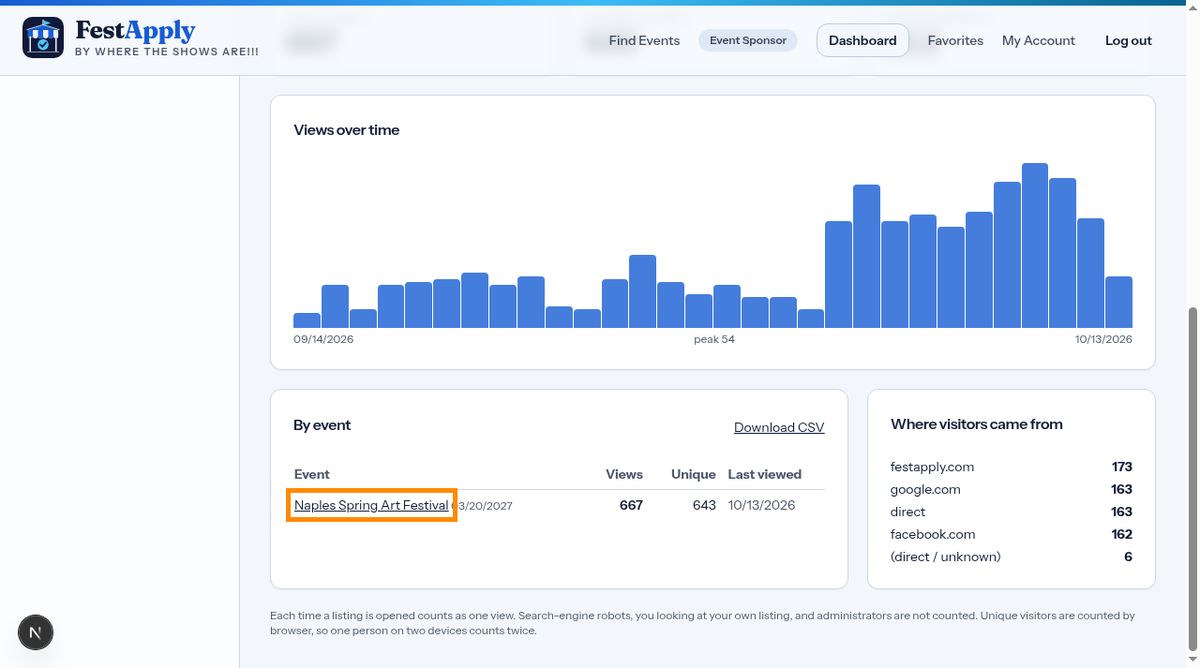Click the "Event" column header
This screenshot has width=1200, height=668.
coord(312,474)
